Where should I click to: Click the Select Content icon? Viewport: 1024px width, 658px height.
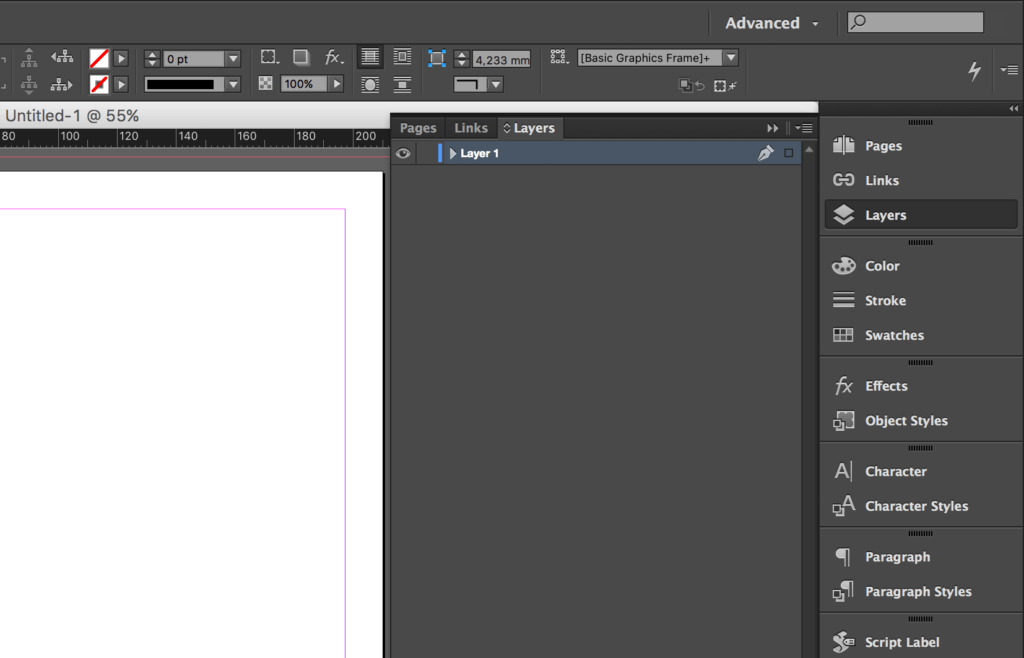[29, 84]
